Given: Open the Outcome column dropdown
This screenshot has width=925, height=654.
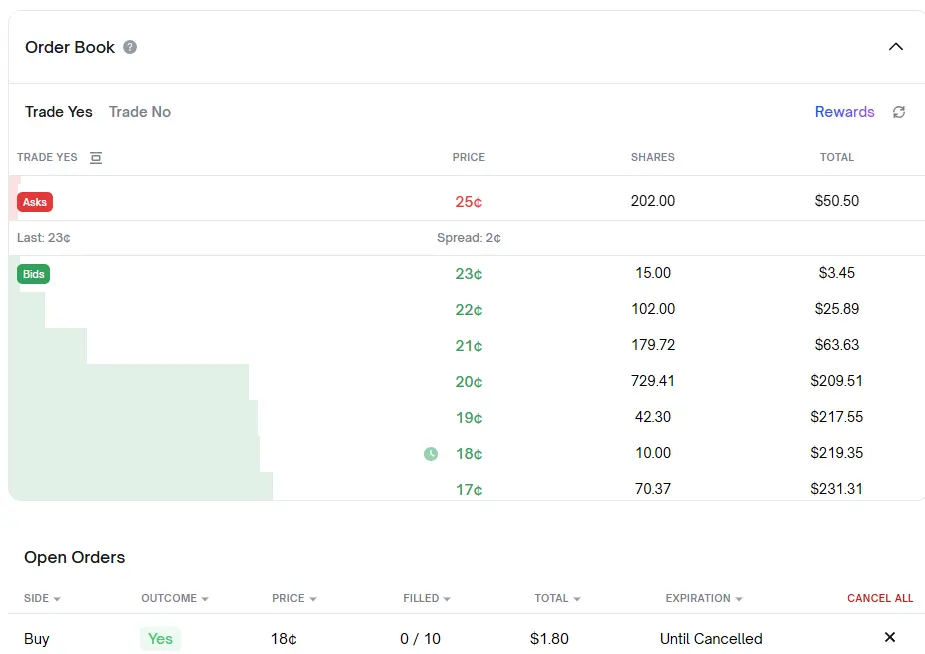Looking at the screenshot, I should [x=205, y=599].
